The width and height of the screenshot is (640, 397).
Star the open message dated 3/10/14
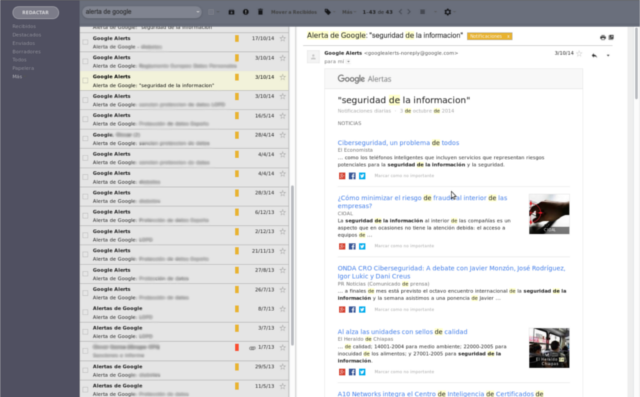(579, 53)
